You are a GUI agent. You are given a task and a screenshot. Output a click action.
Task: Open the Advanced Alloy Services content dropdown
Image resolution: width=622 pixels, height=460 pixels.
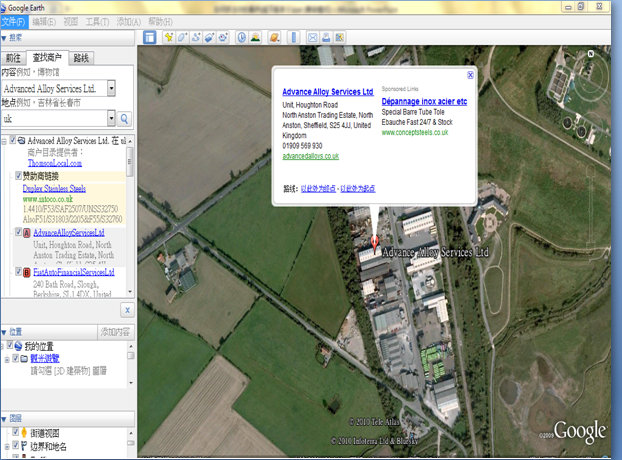pos(111,88)
